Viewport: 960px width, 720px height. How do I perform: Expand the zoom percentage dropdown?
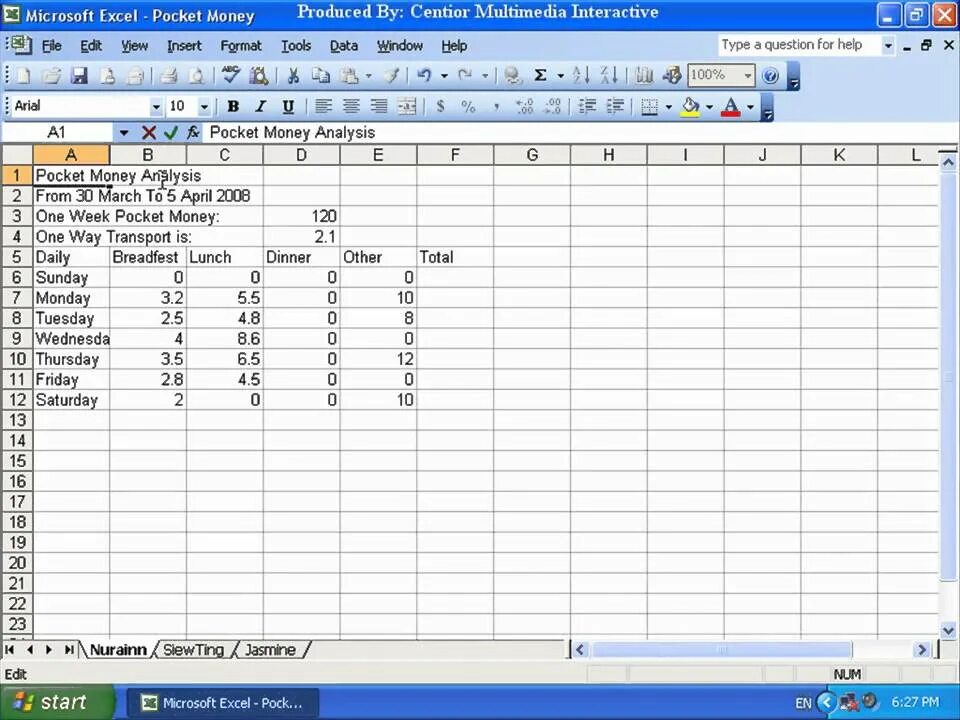pyautogui.click(x=748, y=75)
